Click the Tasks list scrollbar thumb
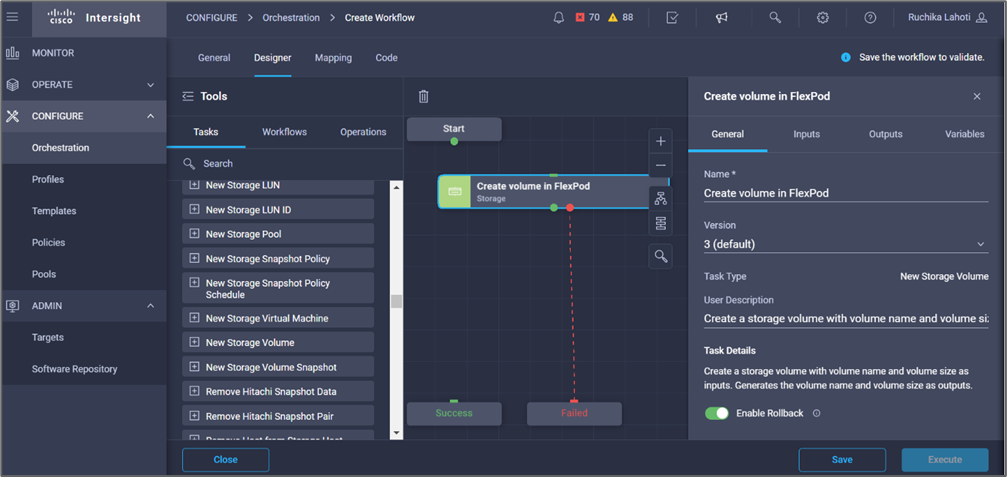The width and height of the screenshot is (1007, 477). point(396,302)
